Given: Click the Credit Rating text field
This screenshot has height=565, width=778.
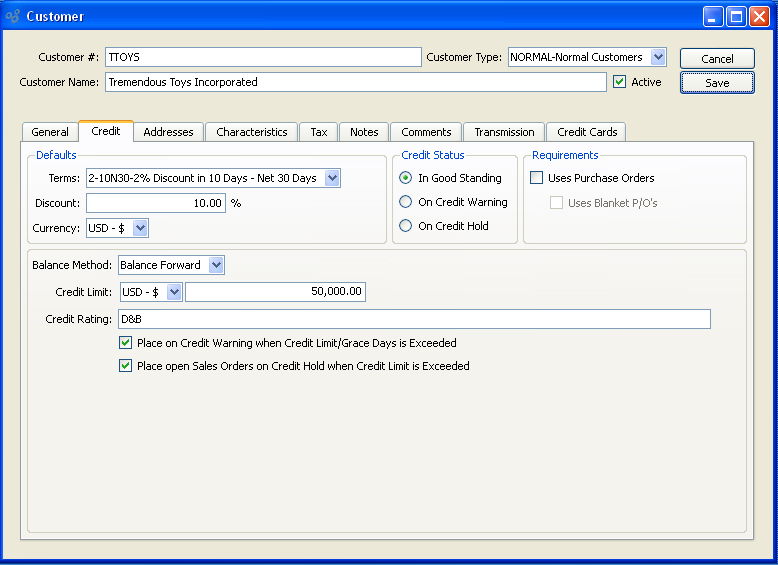Looking at the screenshot, I should point(413,319).
